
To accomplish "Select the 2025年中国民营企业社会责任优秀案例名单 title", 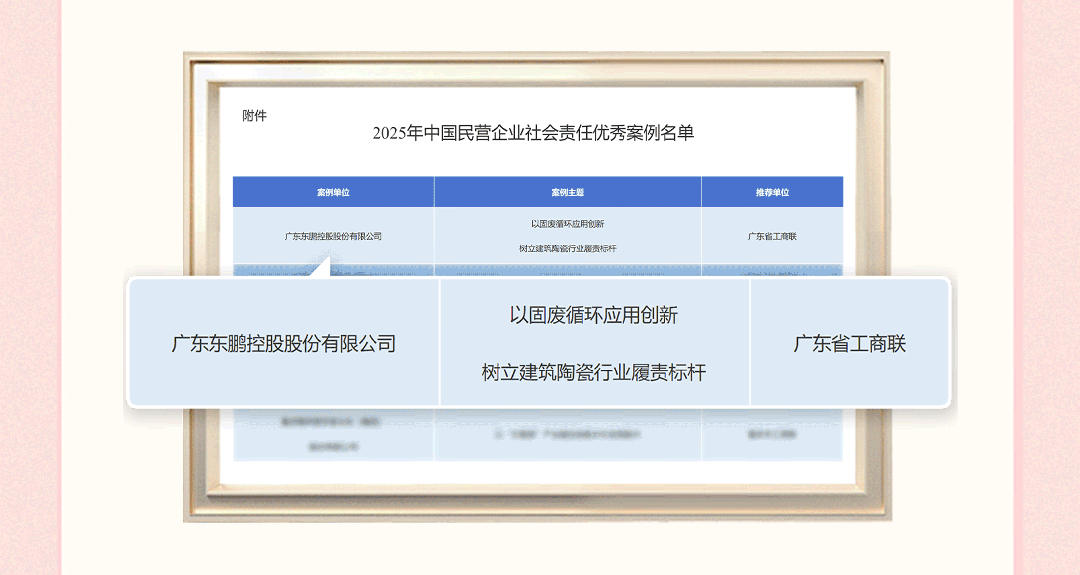I will (x=533, y=133).
